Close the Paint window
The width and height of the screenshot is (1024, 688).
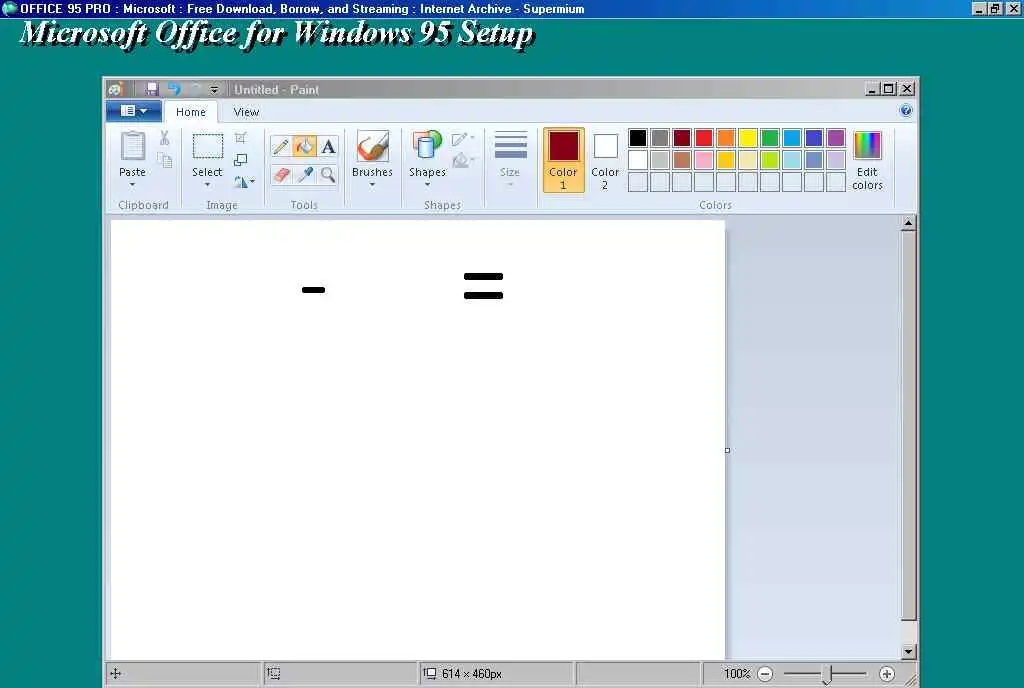tap(907, 89)
